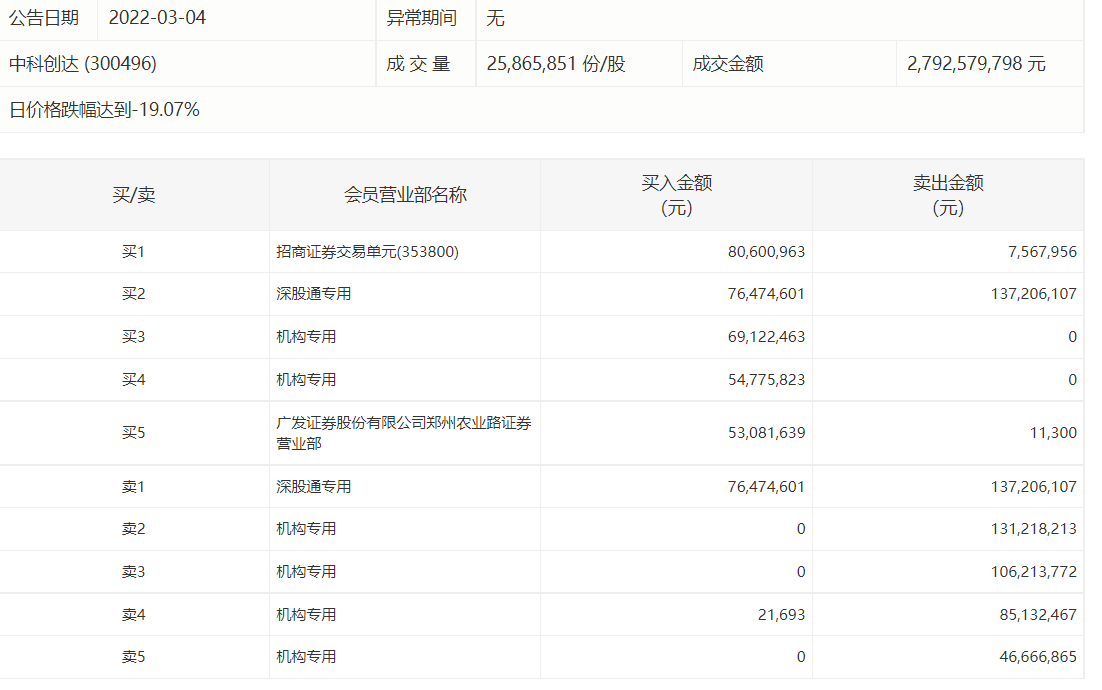Click the 成交量 value 25,865,851 份/股
1102x690 pixels.
[x=556, y=64]
